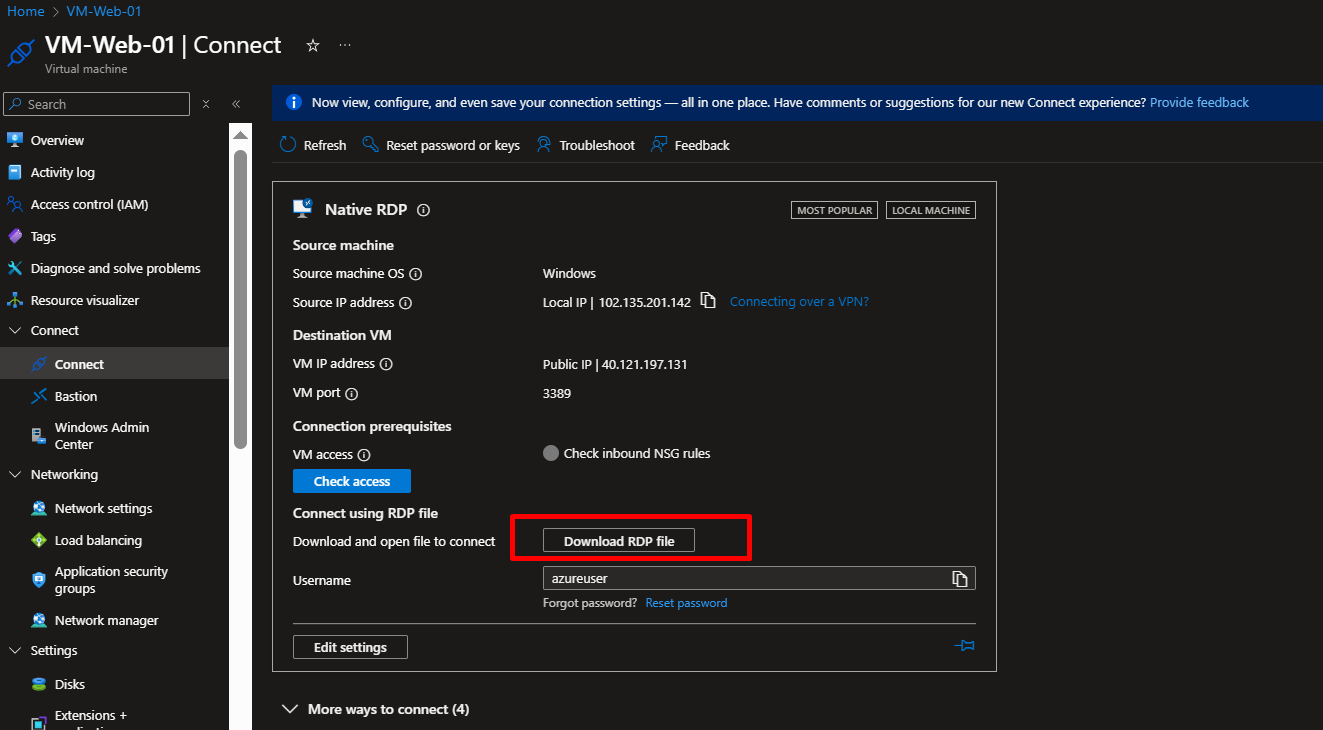Click the info icon next to Native RDP
Screen dimensions: 1323x730
tap(423, 210)
